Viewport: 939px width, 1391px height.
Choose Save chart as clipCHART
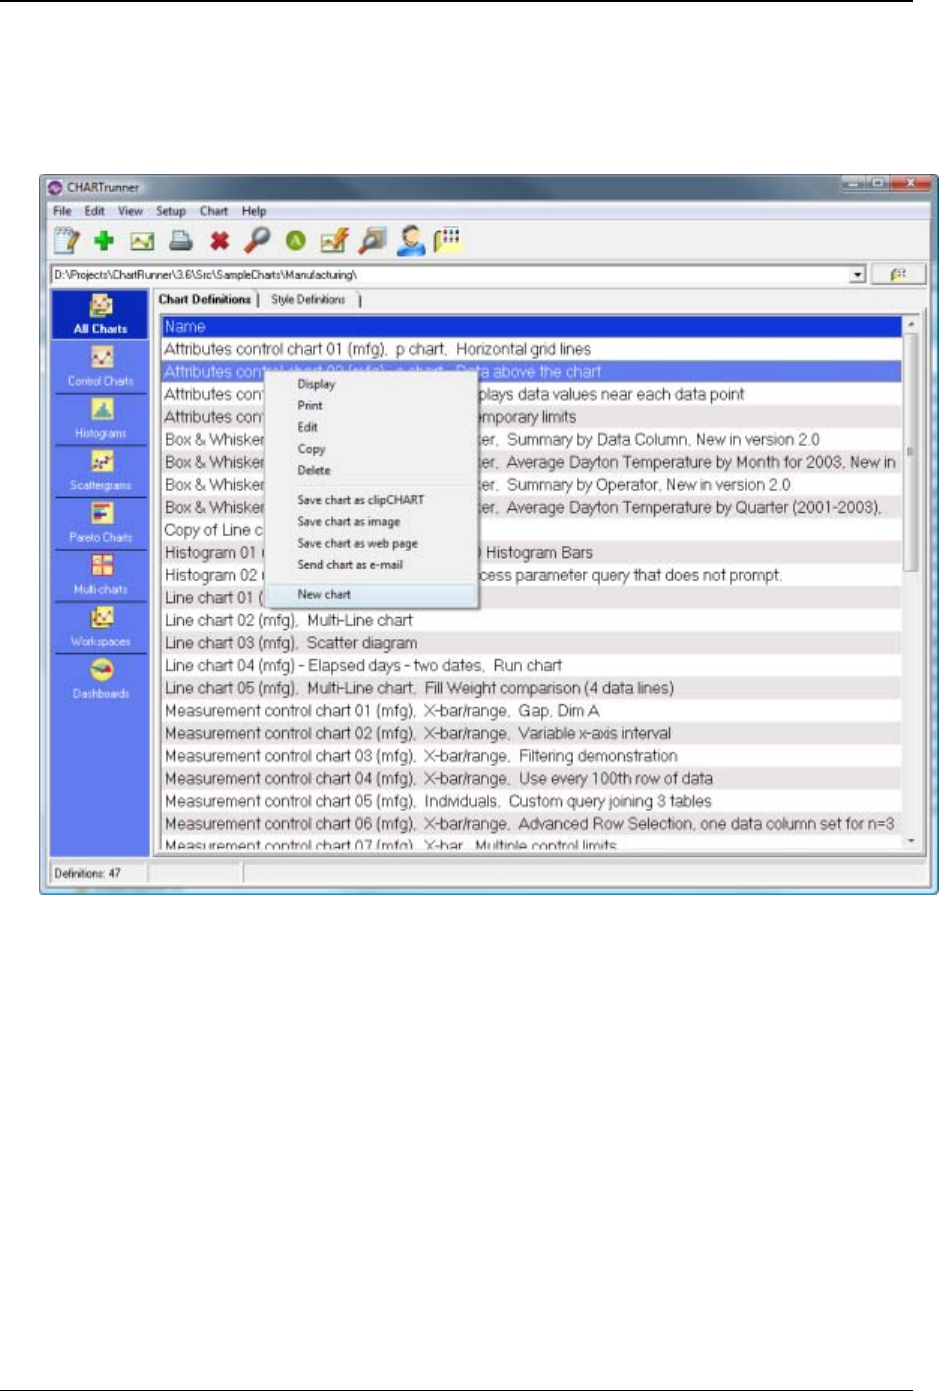click(360, 500)
